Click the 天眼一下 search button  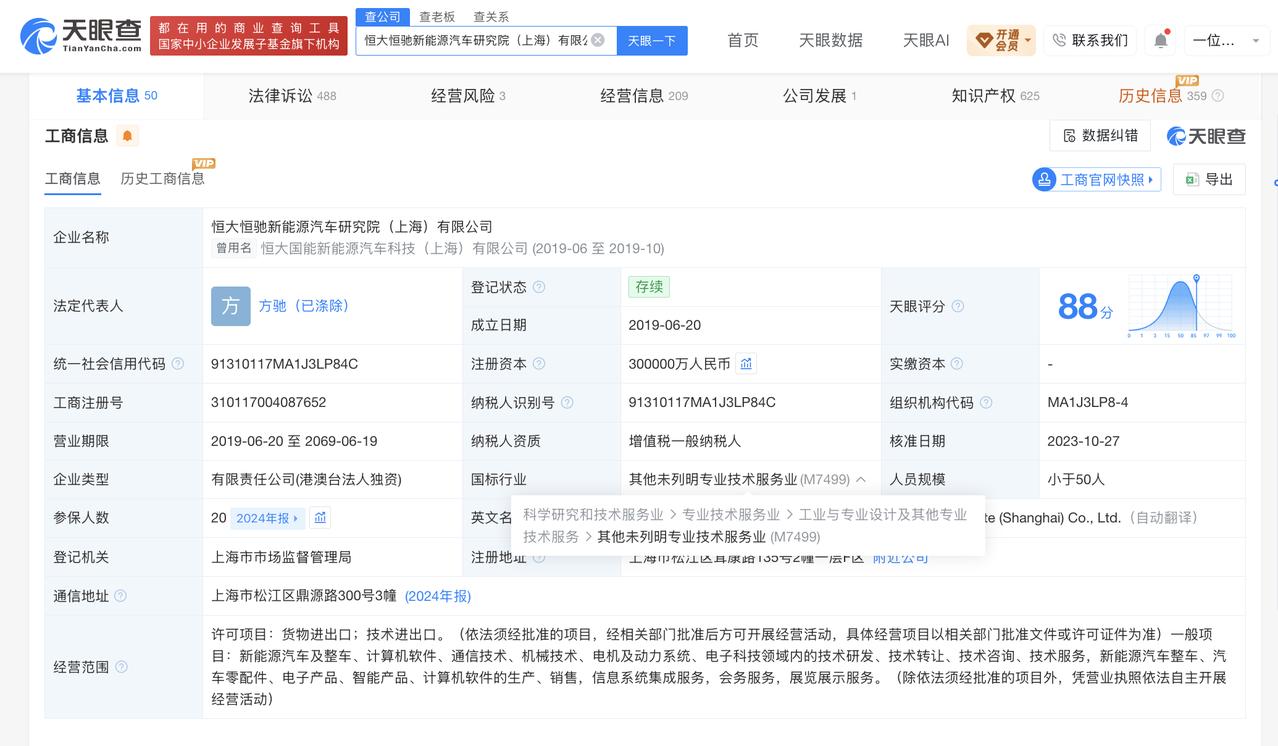pyautogui.click(x=652, y=40)
